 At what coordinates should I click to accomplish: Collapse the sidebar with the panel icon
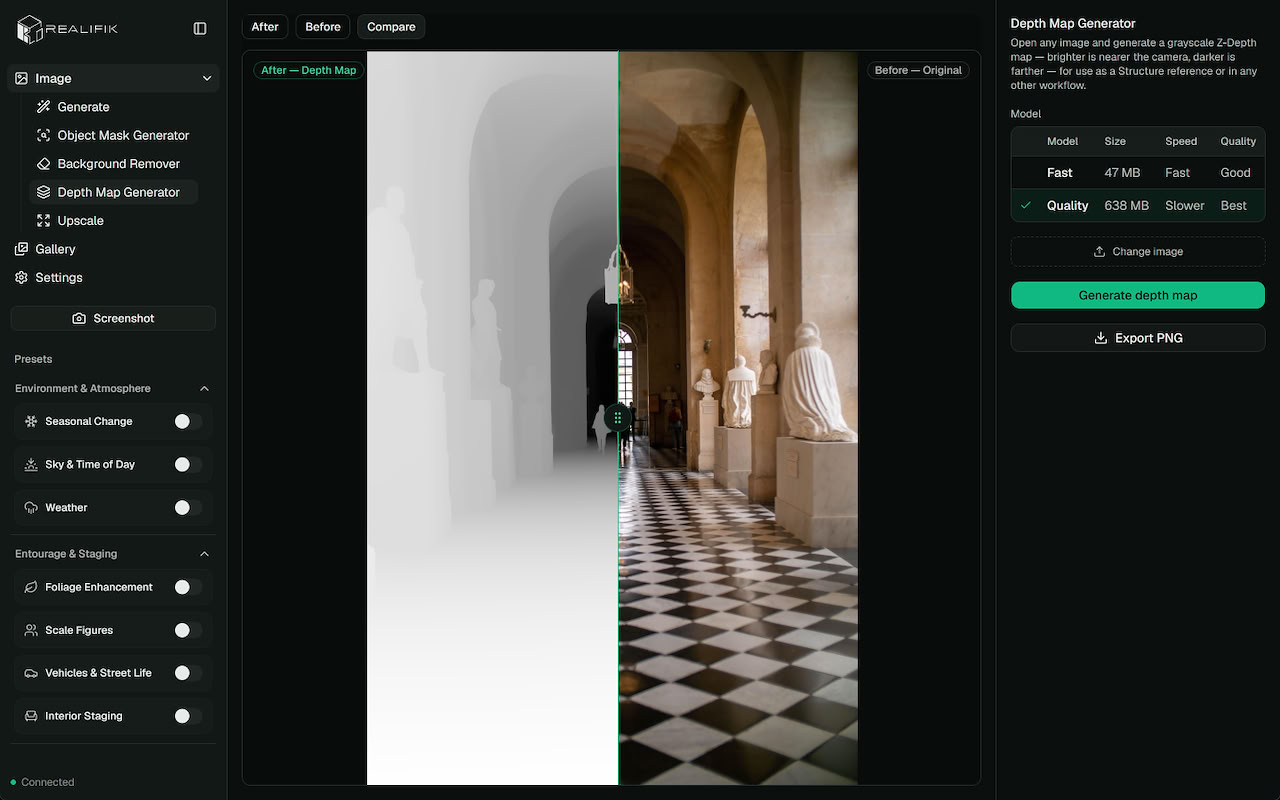point(200,29)
